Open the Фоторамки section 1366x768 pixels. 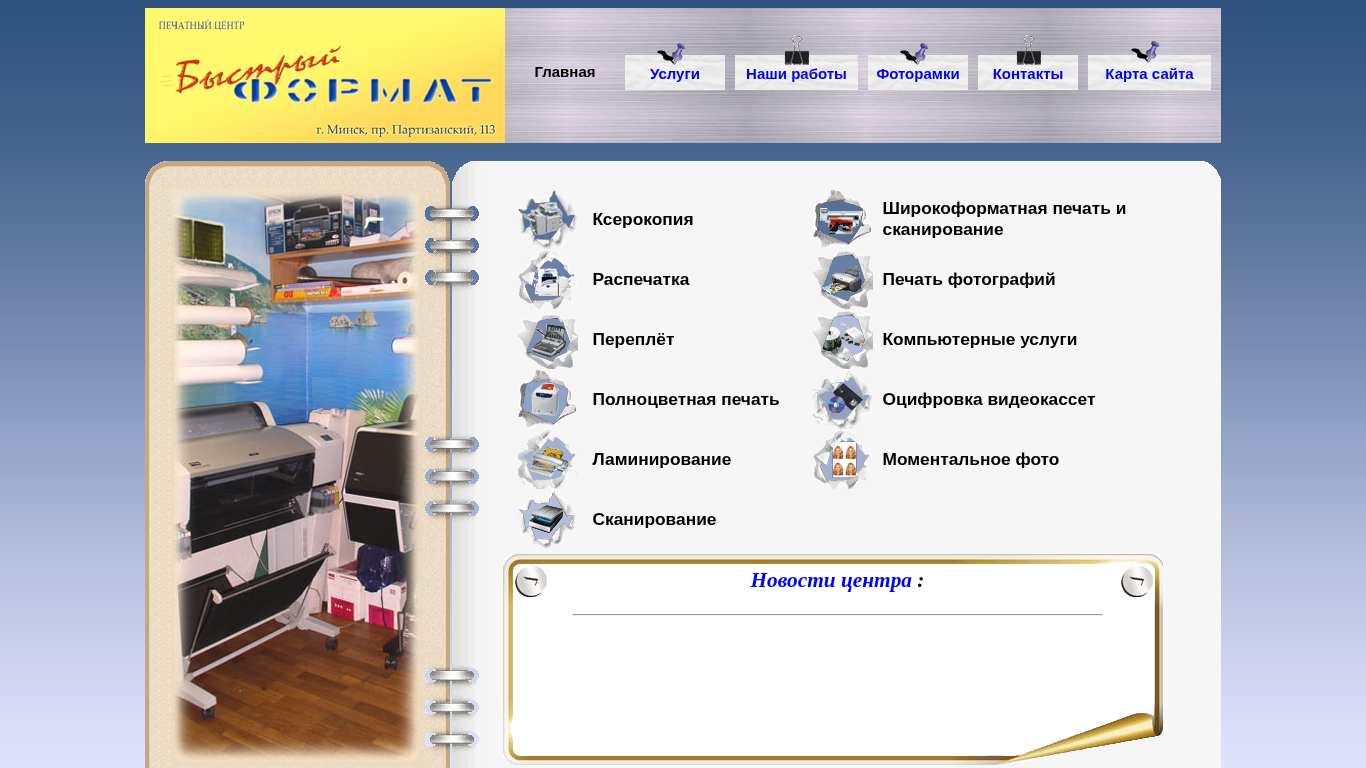(x=918, y=74)
